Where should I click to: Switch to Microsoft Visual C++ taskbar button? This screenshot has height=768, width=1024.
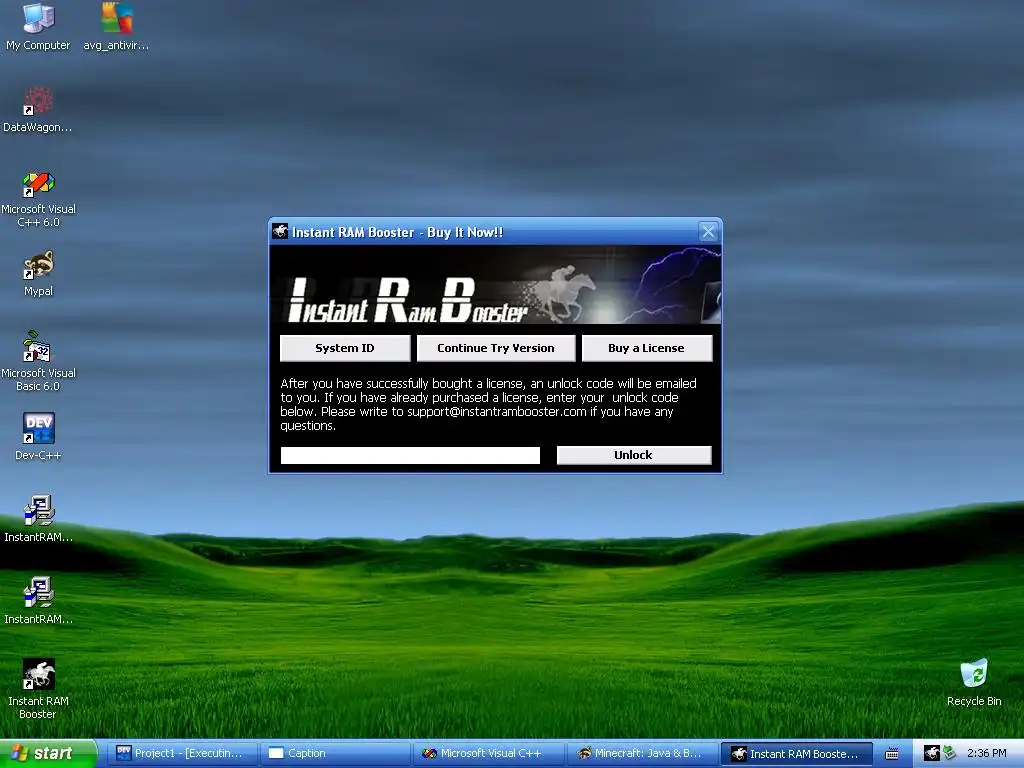pyautogui.click(x=488, y=753)
